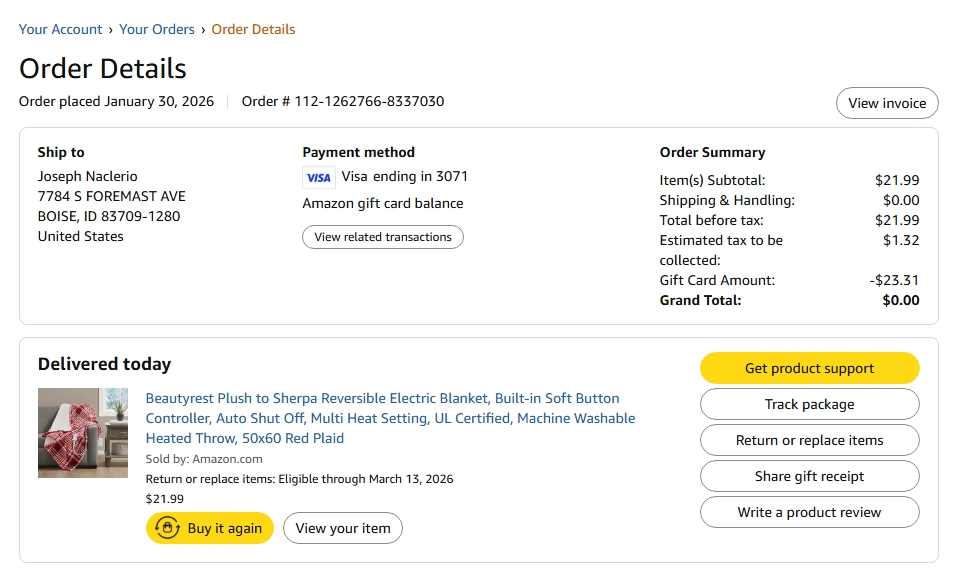Screen dimensions: 955x579
Task: Click the Visa card logo icon
Action: (x=319, y=178)
